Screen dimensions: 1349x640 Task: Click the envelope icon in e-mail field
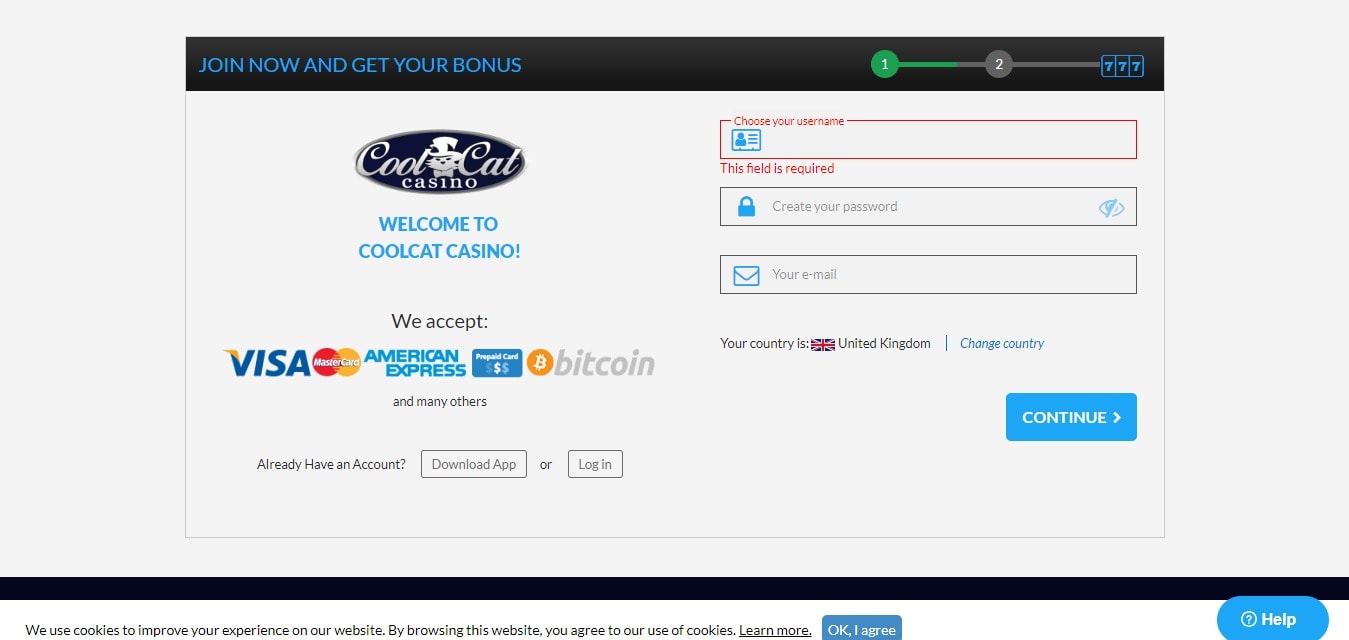(746, 275)
